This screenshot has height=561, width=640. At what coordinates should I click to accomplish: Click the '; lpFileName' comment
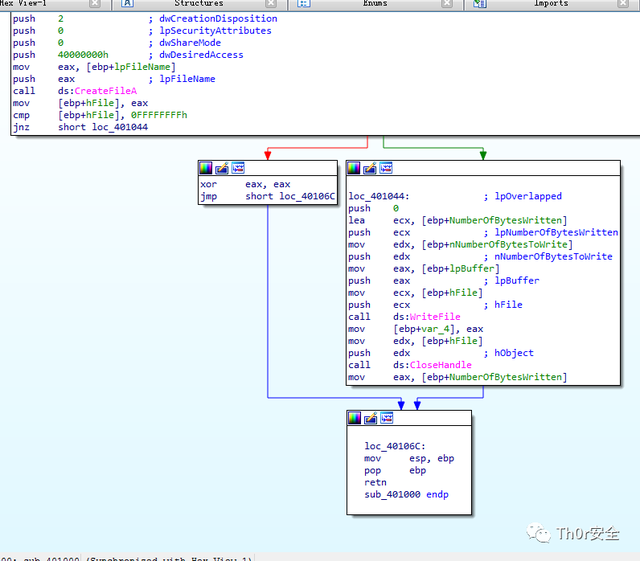182,79
